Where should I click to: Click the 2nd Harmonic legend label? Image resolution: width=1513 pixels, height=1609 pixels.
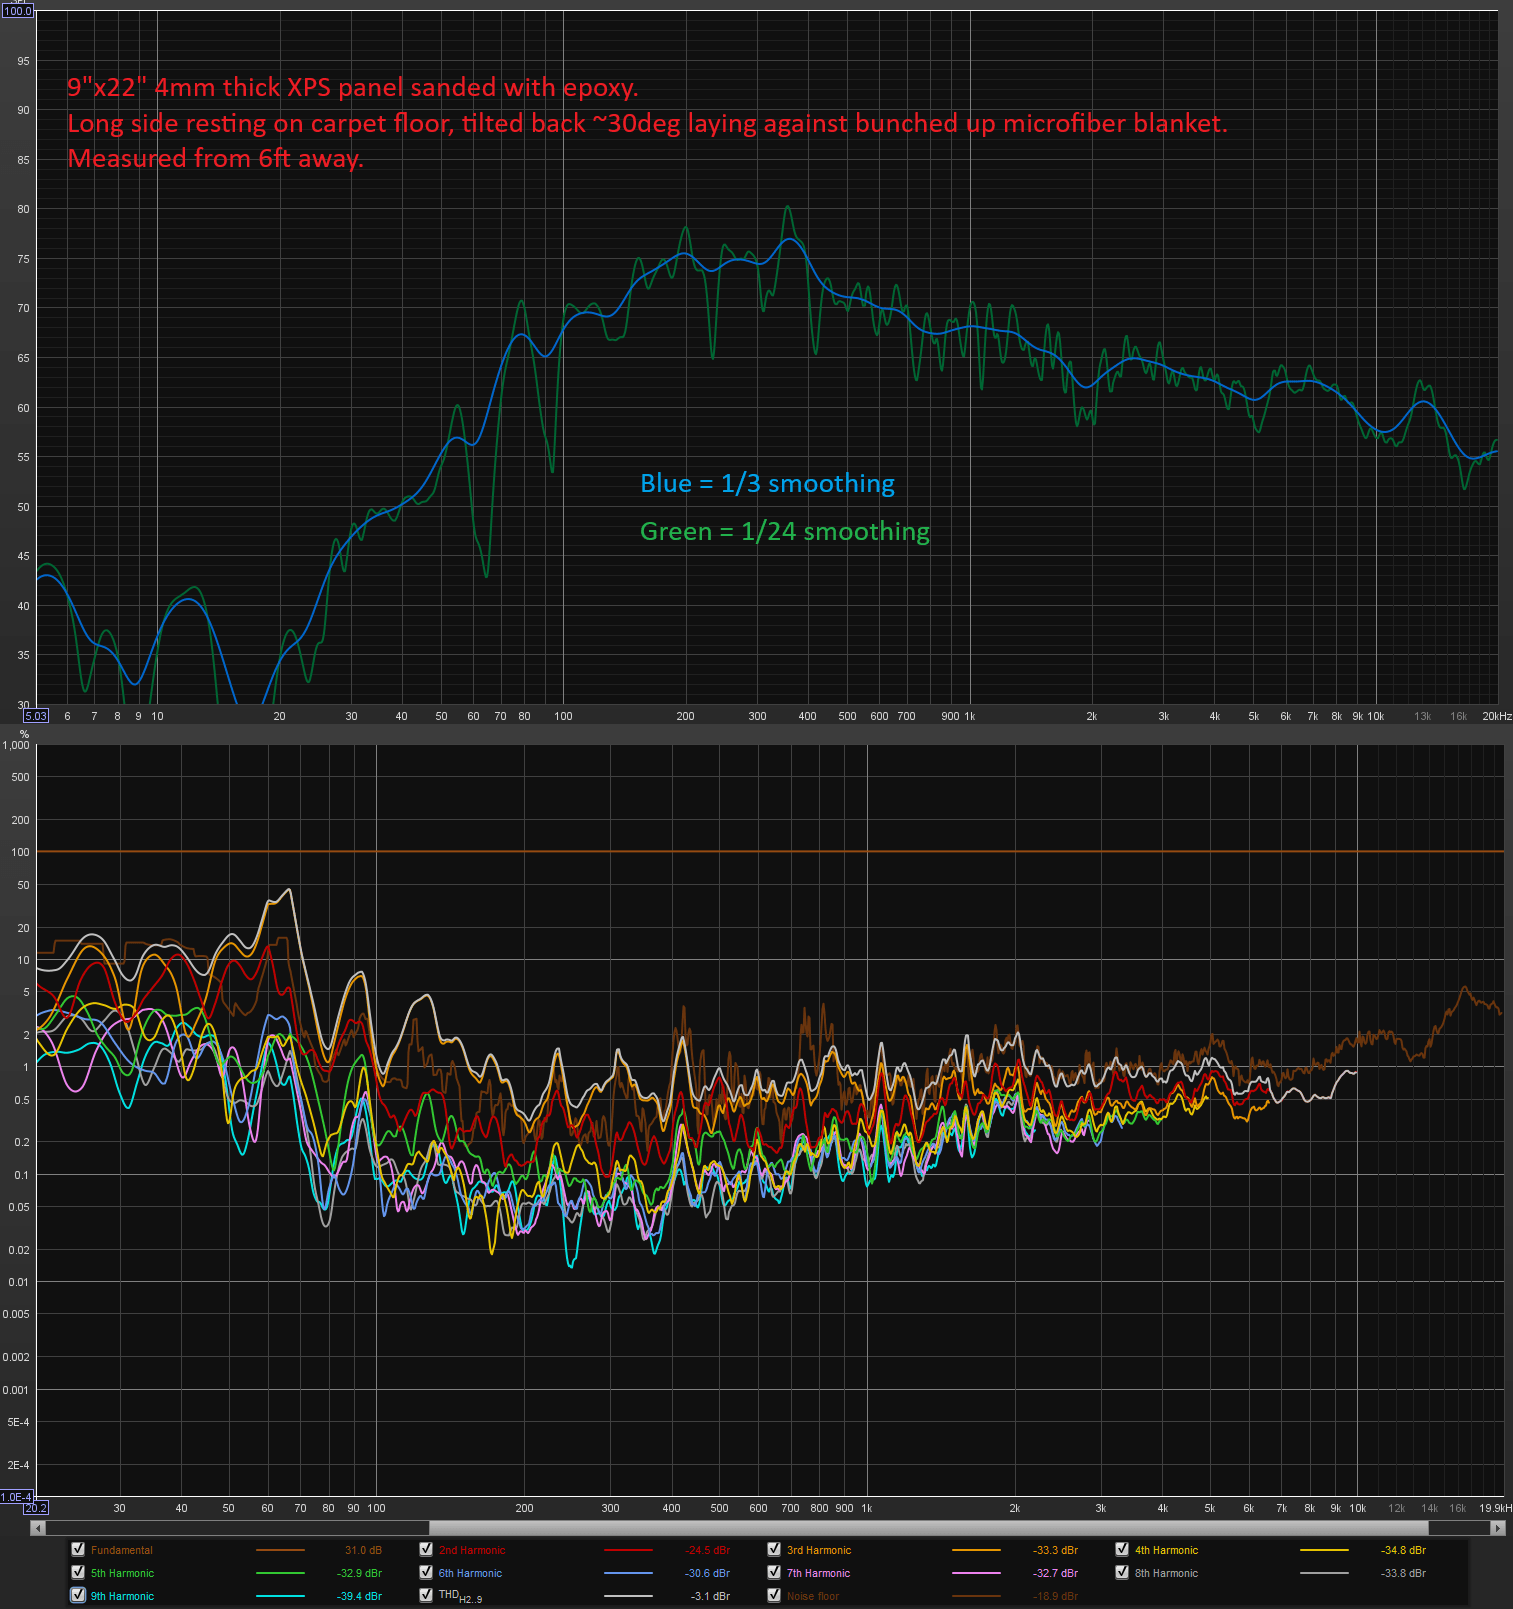click(472, 1550)
